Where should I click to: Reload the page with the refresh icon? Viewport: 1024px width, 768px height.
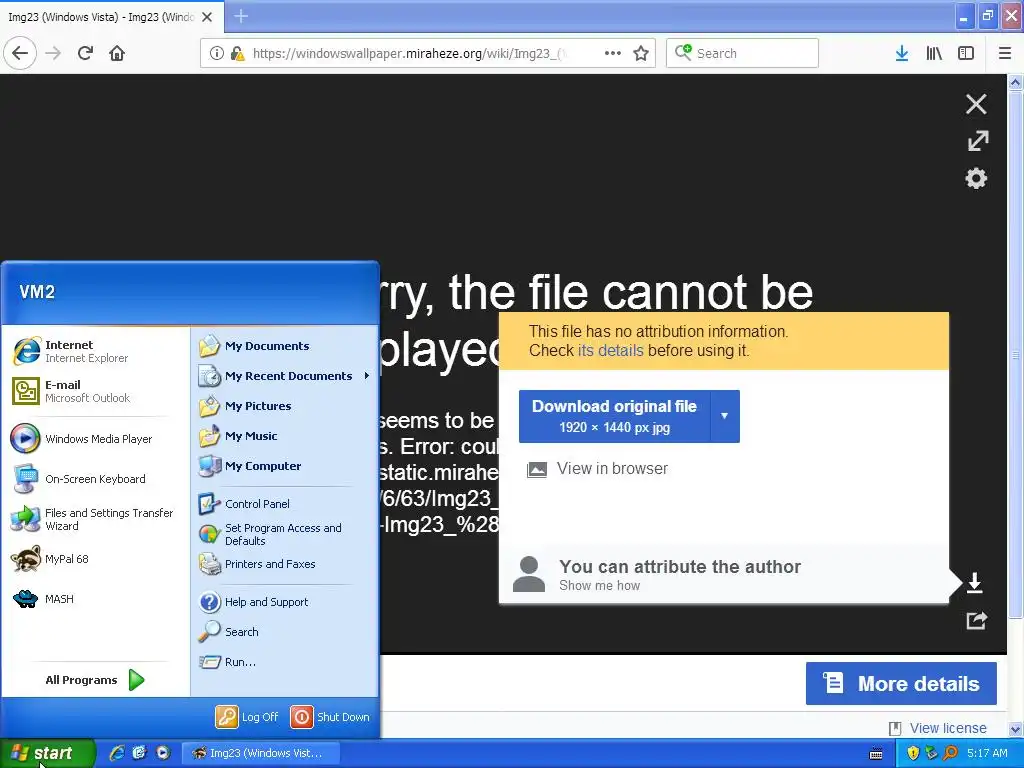point(85,53)
